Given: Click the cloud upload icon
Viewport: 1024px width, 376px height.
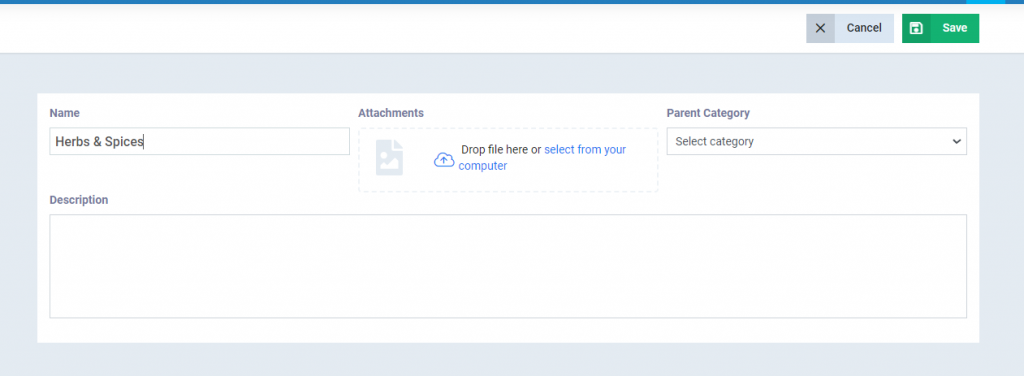Looking at the screenshot, I should pos(443,159).
